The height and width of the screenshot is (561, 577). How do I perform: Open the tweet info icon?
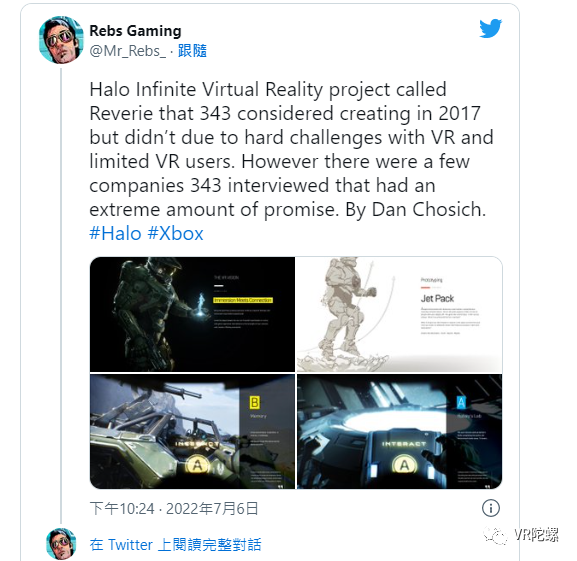(491, 508)
